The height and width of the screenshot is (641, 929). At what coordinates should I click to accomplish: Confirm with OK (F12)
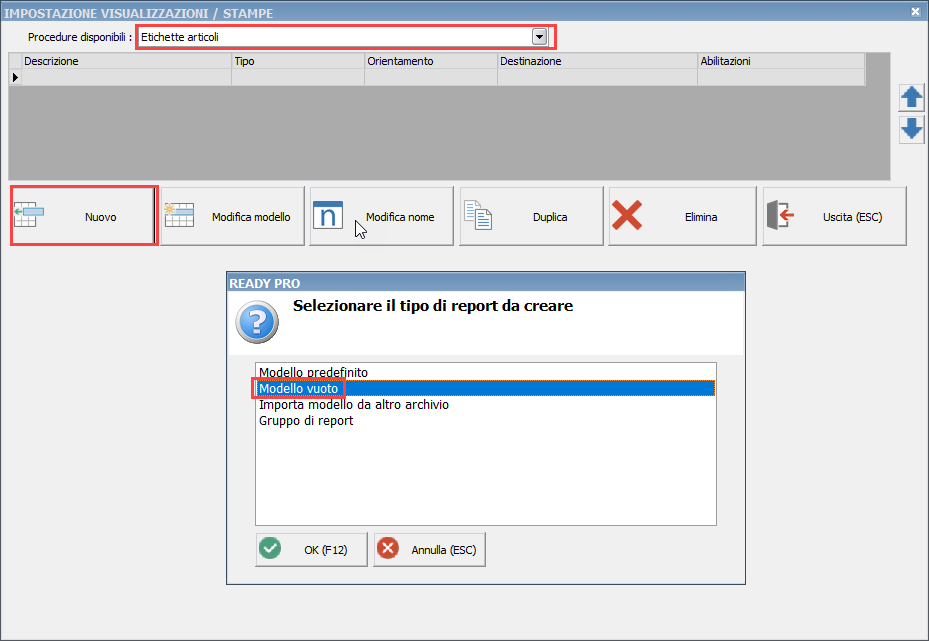(312, 549)
